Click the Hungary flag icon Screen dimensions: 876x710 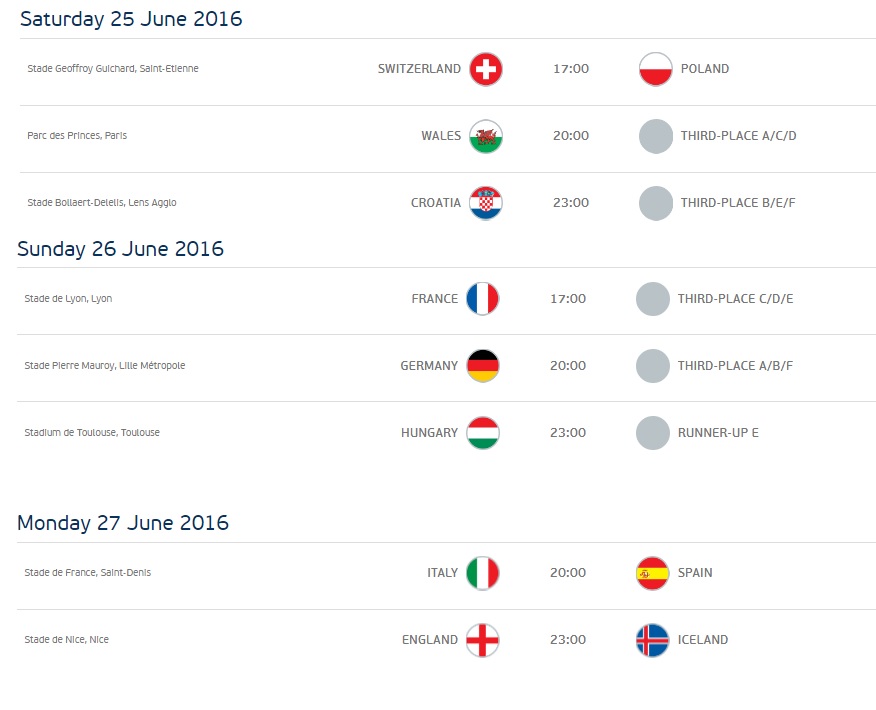click(483, 433)
